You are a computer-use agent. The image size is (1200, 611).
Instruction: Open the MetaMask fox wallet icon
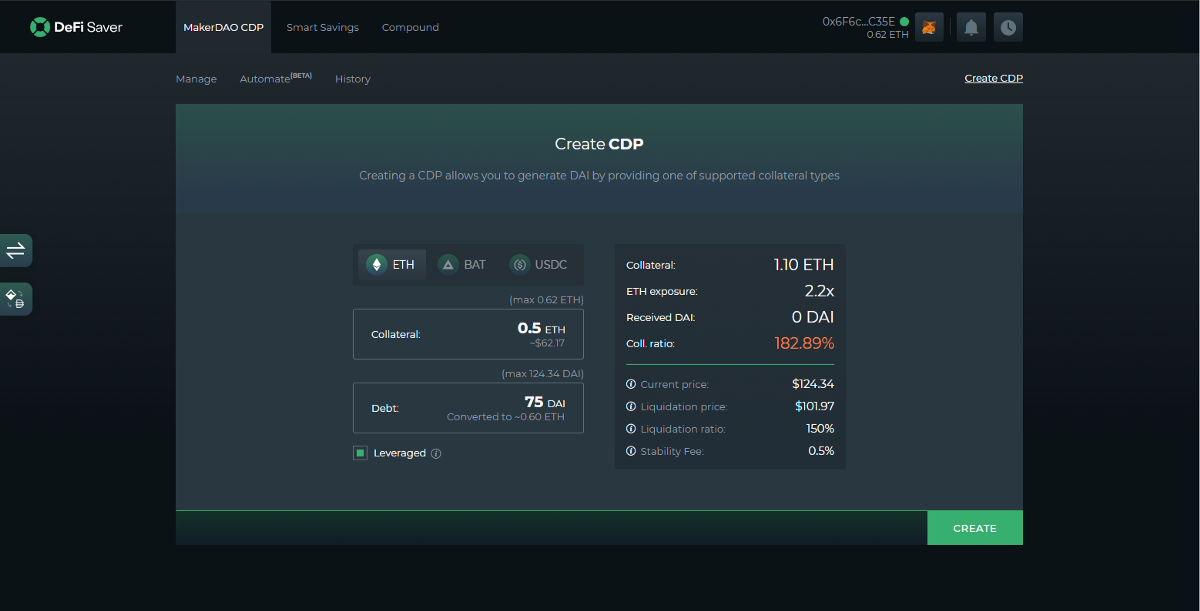point(930,27)
